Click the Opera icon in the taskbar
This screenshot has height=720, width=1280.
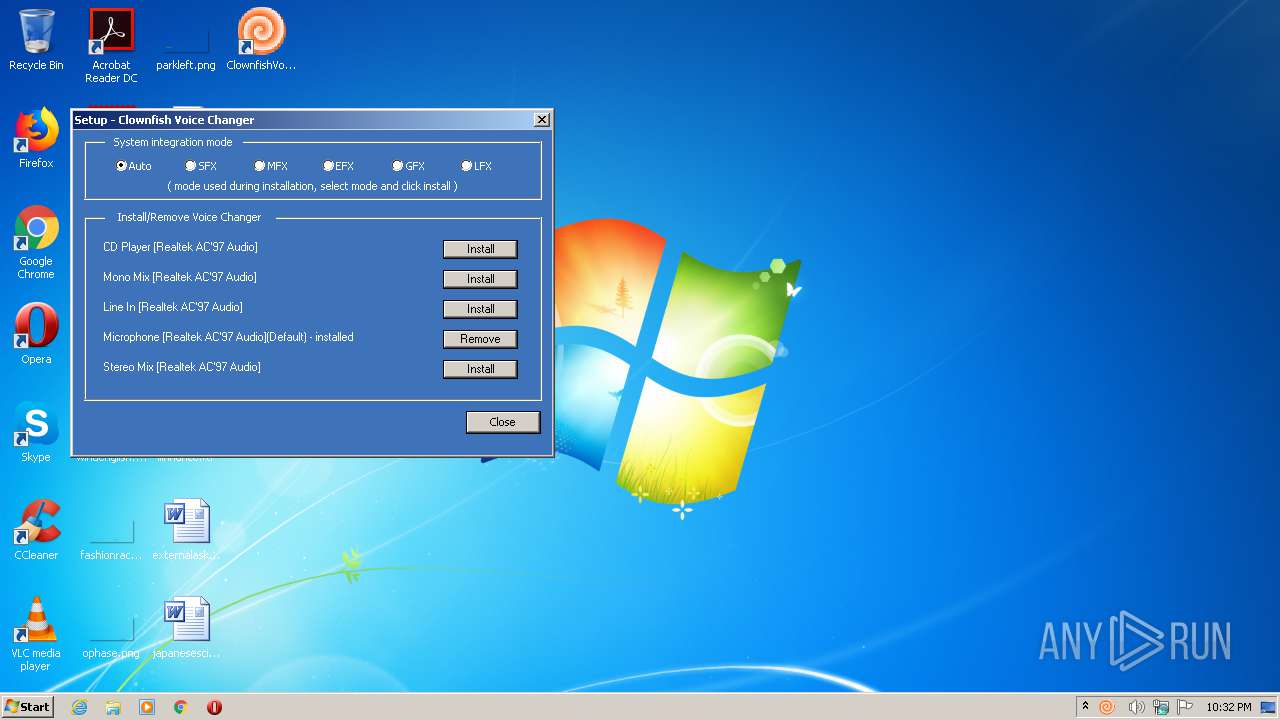pos(214,707)
